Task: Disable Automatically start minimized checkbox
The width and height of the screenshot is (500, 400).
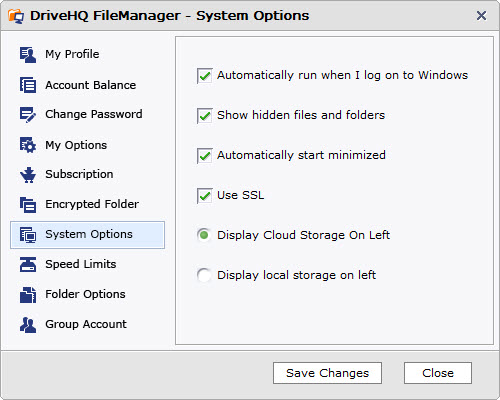Action: click(x=204, y=156)
